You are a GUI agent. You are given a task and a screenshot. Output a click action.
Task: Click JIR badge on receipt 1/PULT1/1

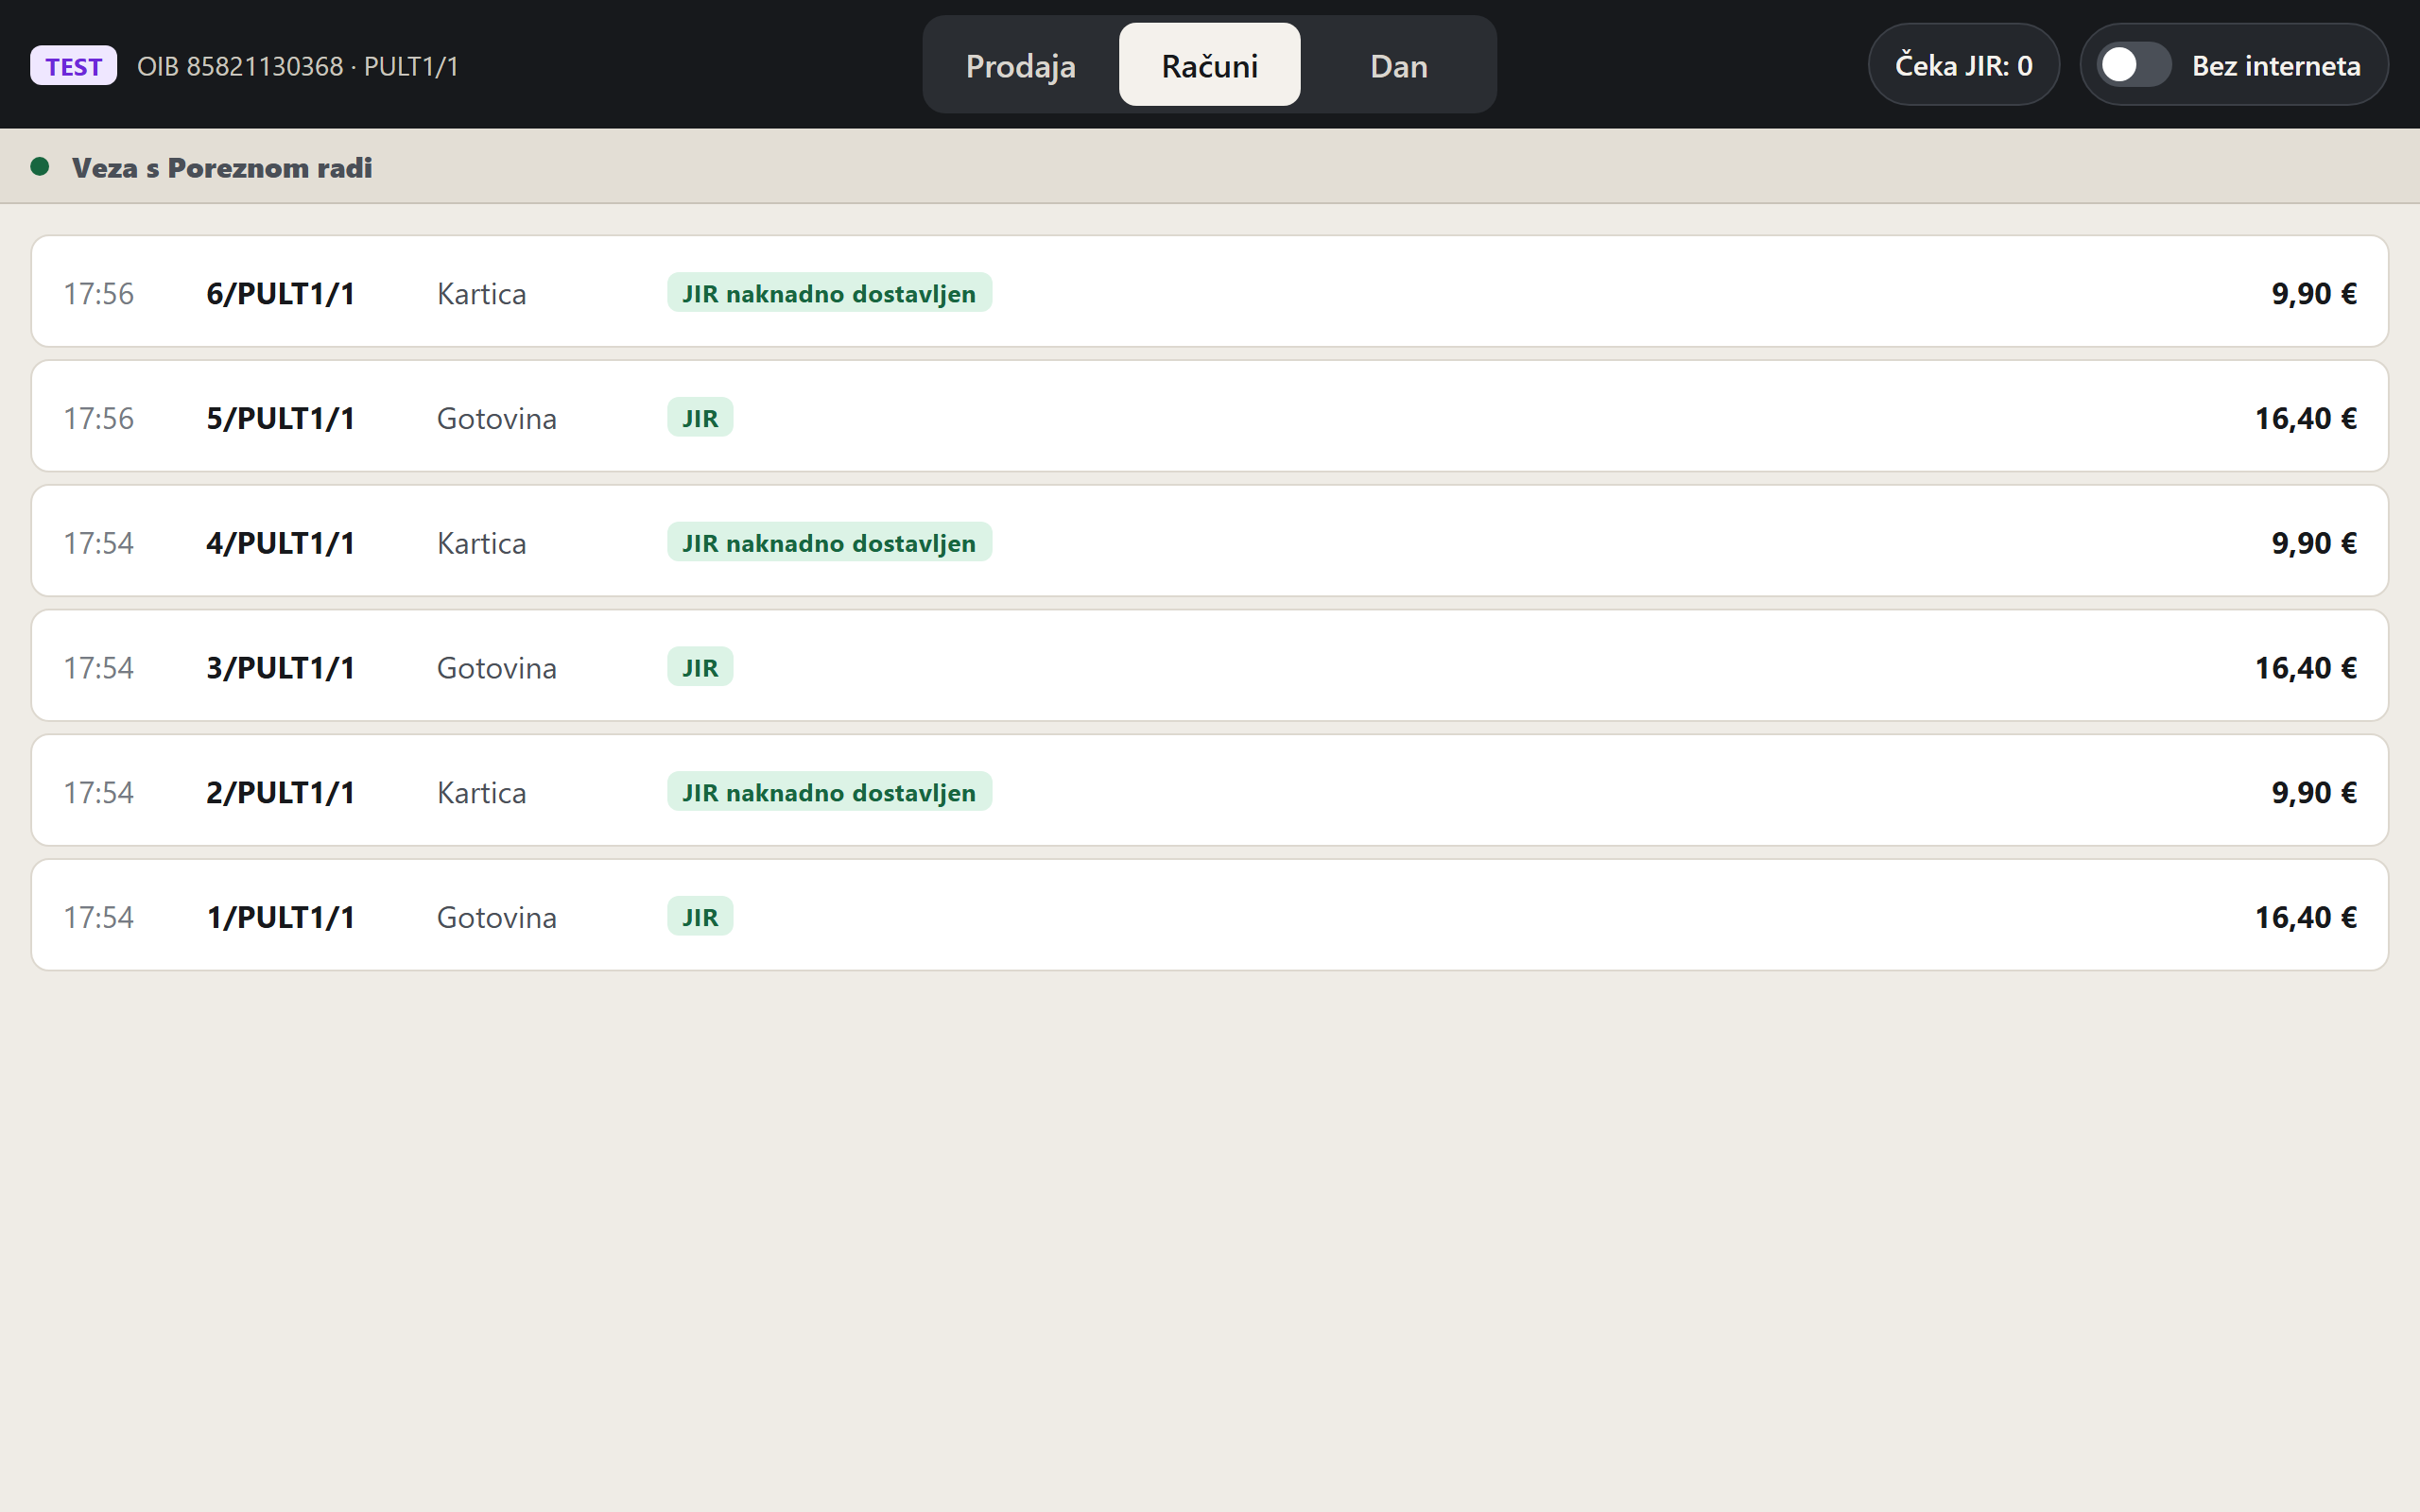[700, 917]
